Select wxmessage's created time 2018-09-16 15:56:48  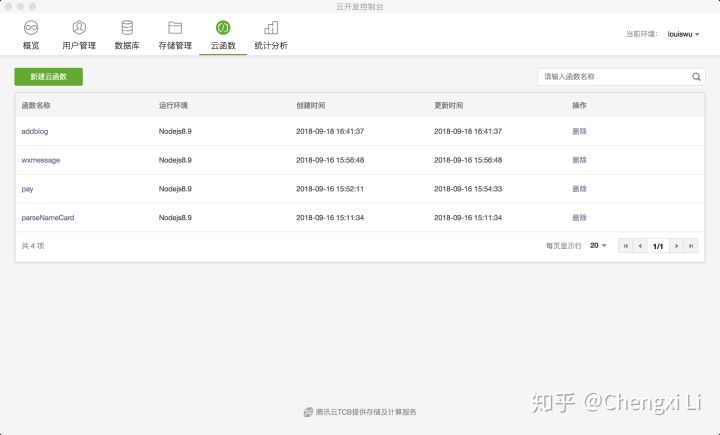(330, 160)
